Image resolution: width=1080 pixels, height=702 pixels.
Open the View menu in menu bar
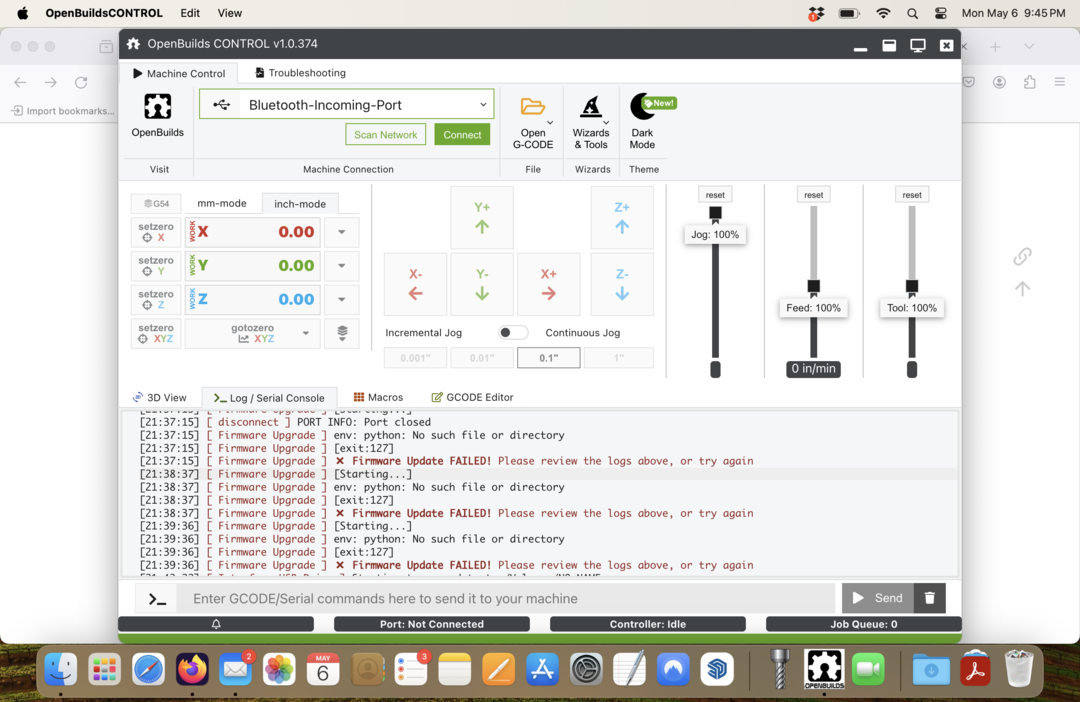tap(229, 13)
